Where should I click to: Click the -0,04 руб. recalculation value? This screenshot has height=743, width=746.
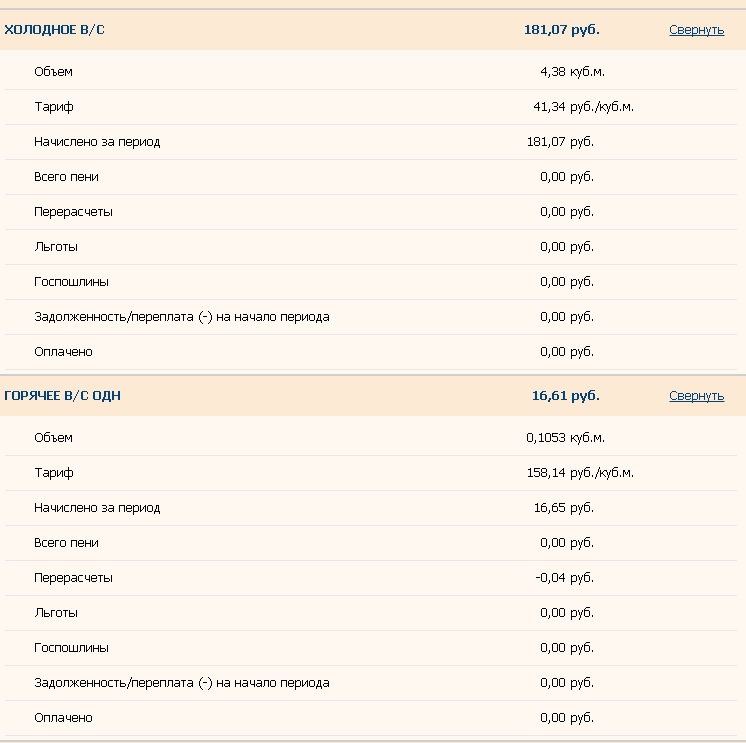[565, 578]
